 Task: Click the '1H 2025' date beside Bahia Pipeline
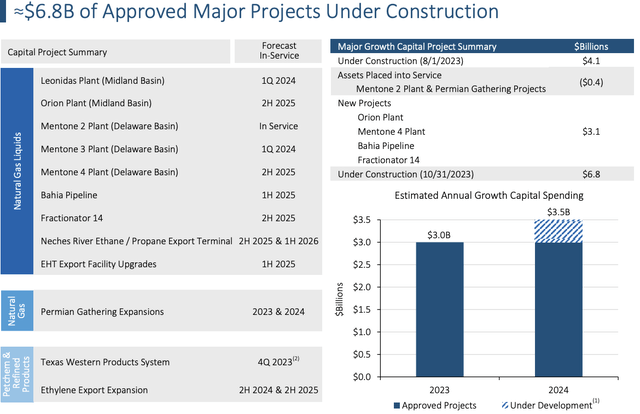pos(278,195)
